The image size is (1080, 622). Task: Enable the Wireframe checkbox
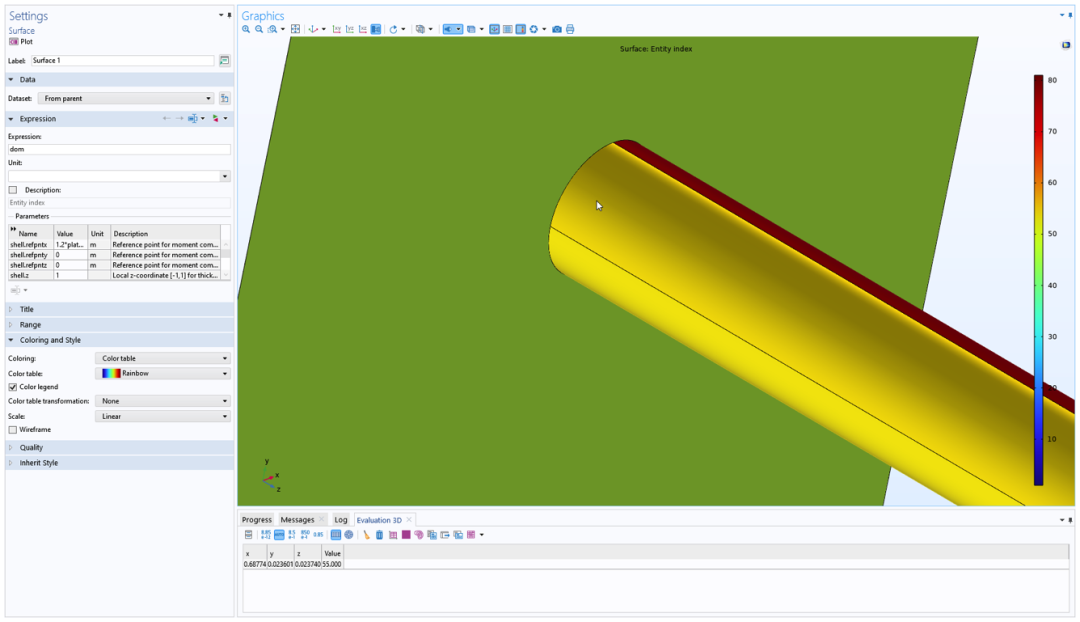12,429
